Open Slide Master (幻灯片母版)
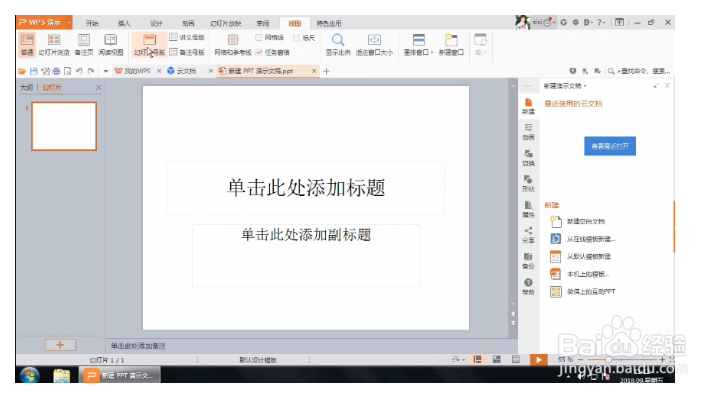Screen dimensions: 728x394 click(149, 45)
